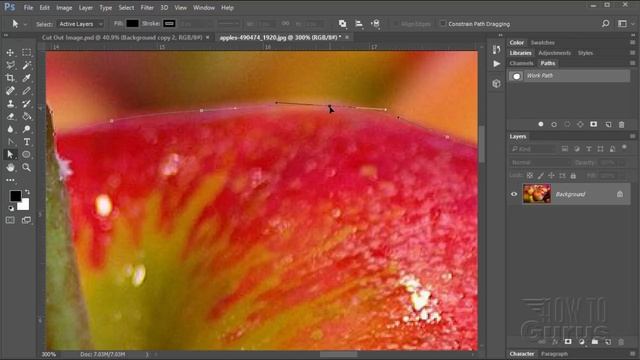Toggle Constrain Path Dragging checkbox
Viewport: 640px width, 360px height.
tap(443, 24)
